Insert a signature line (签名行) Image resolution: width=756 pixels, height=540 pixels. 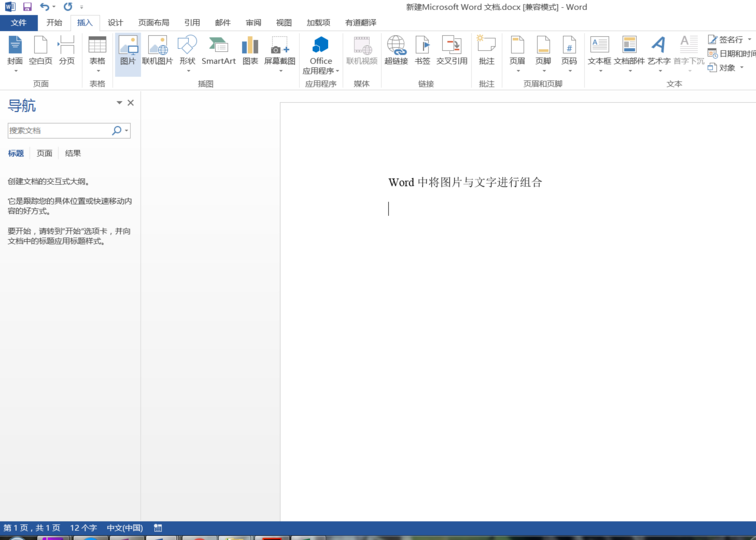point(726,40)
